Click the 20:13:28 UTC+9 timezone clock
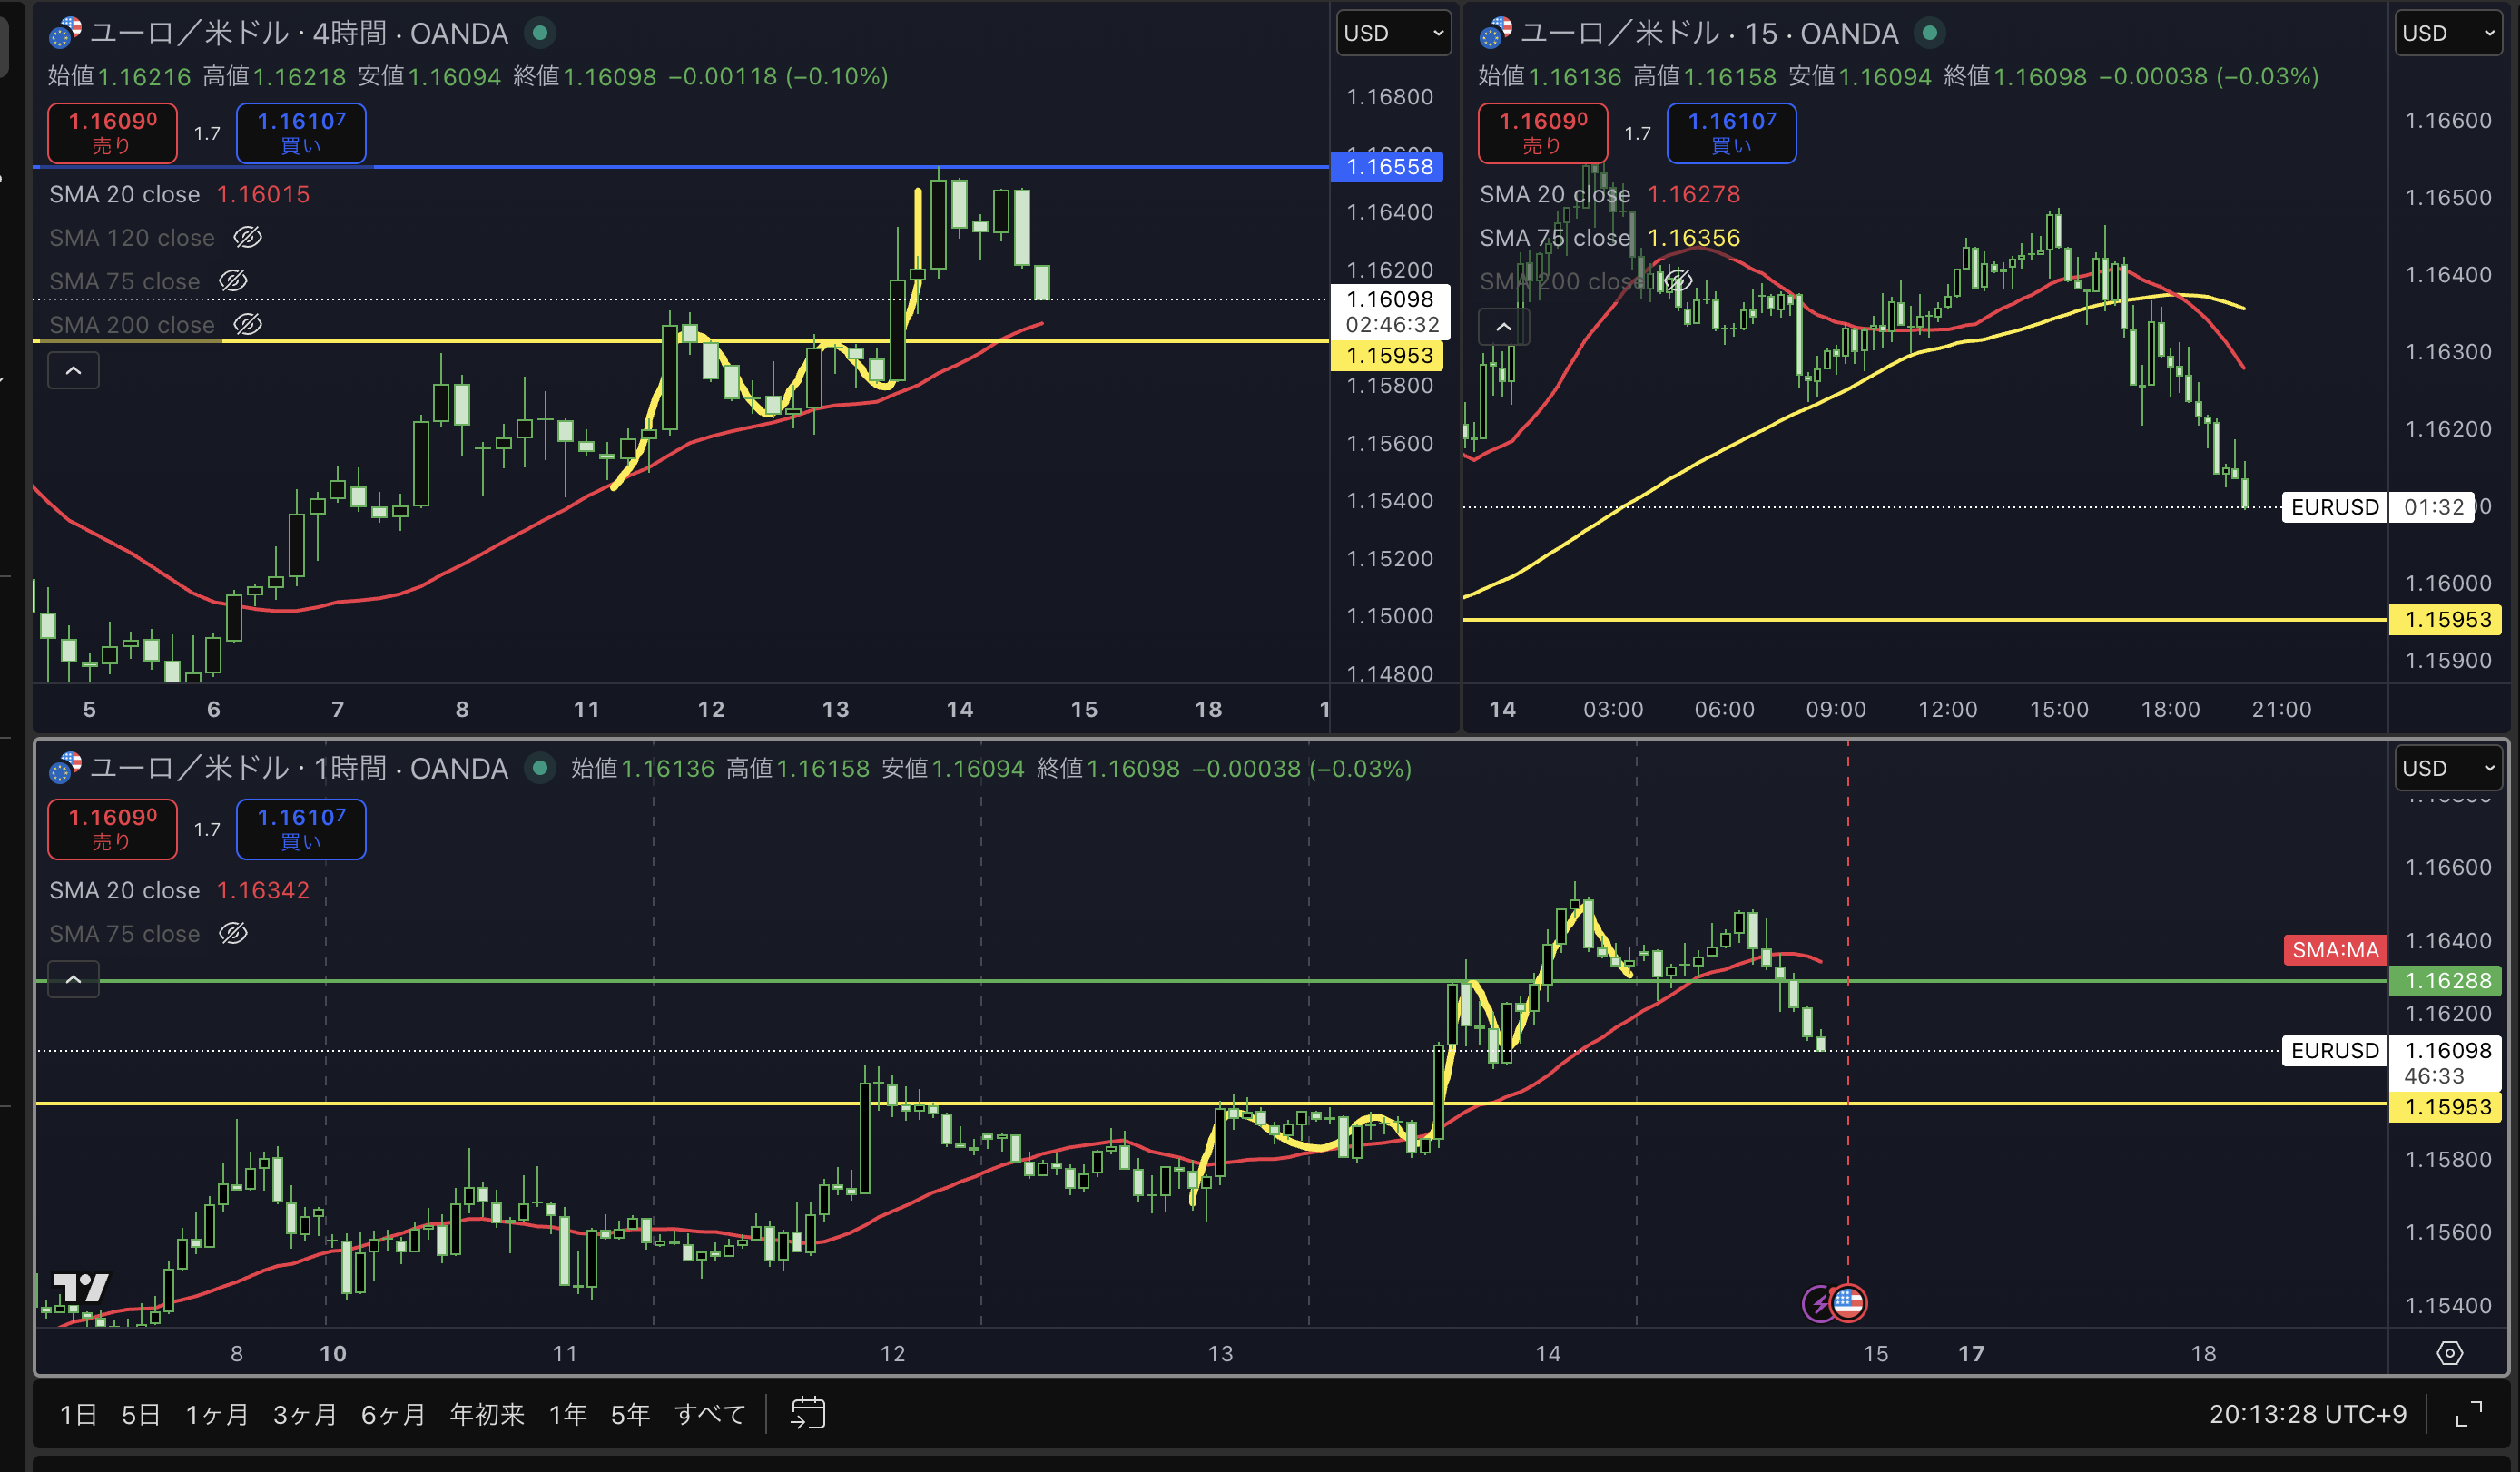Viewport: 2520px width, 1472px height. 2307,1414
